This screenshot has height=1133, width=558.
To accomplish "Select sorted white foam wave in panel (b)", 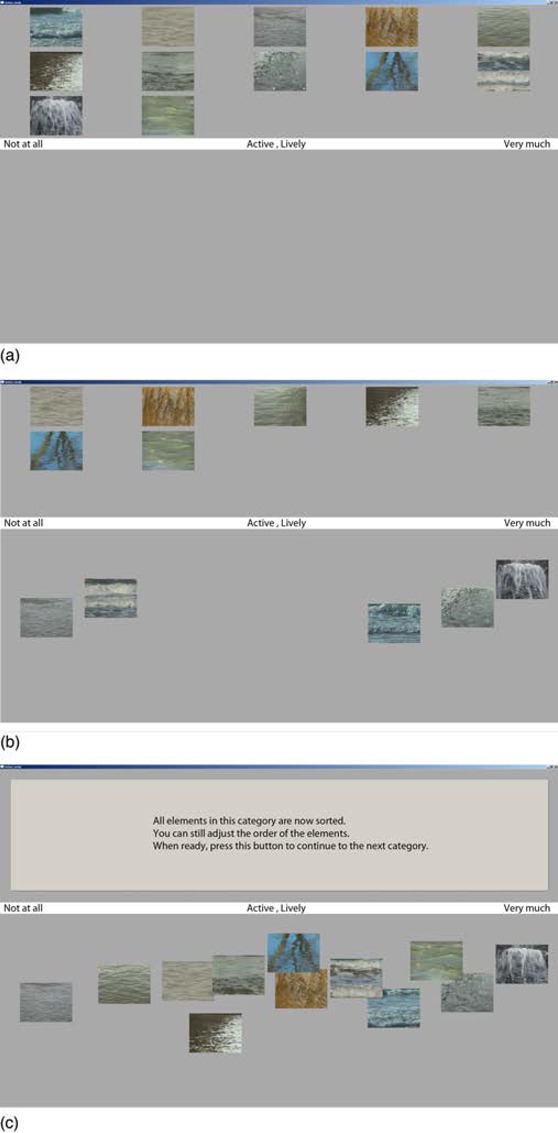I will 111,598.
